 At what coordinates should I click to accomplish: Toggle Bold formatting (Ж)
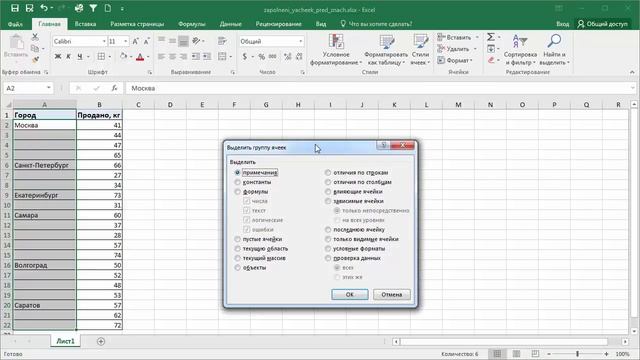point(58,56)
